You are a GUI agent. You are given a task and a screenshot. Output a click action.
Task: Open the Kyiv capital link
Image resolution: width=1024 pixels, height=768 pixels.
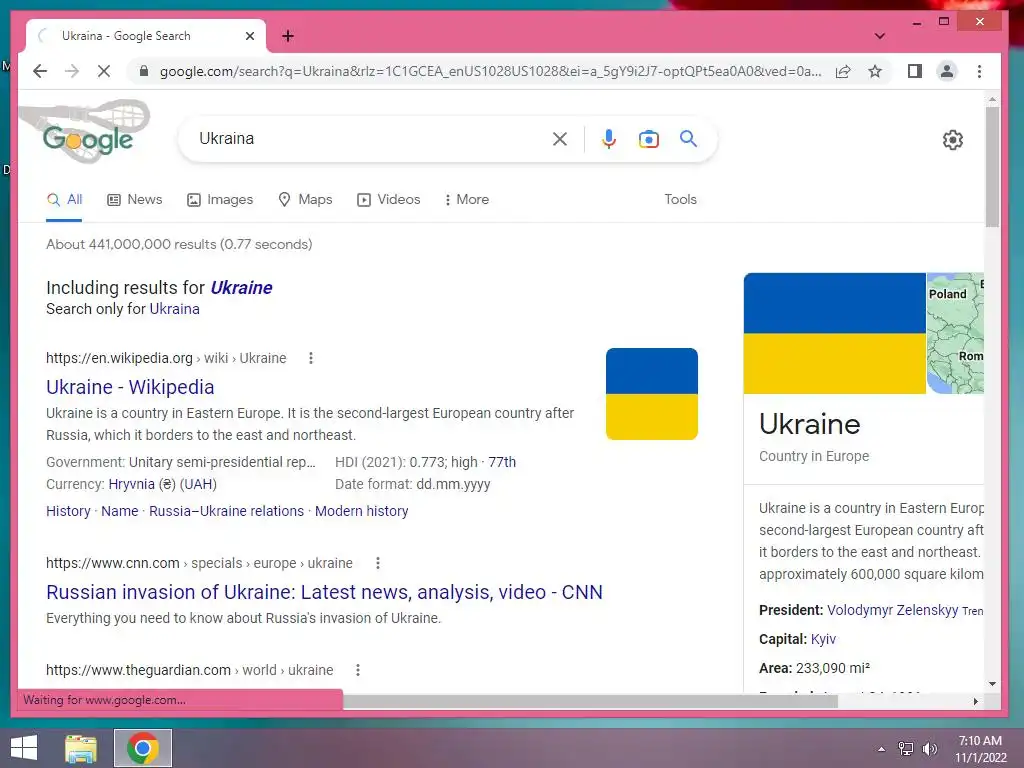click(824, 639)
